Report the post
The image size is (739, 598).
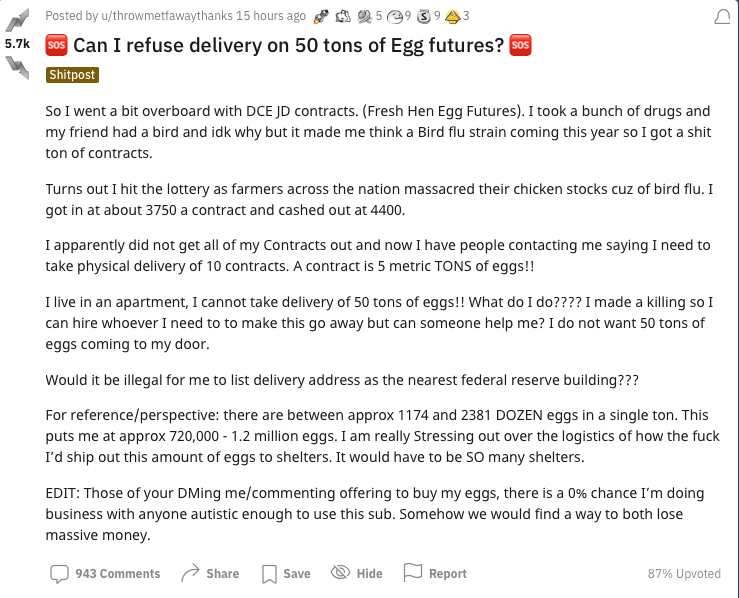point(434,573)
